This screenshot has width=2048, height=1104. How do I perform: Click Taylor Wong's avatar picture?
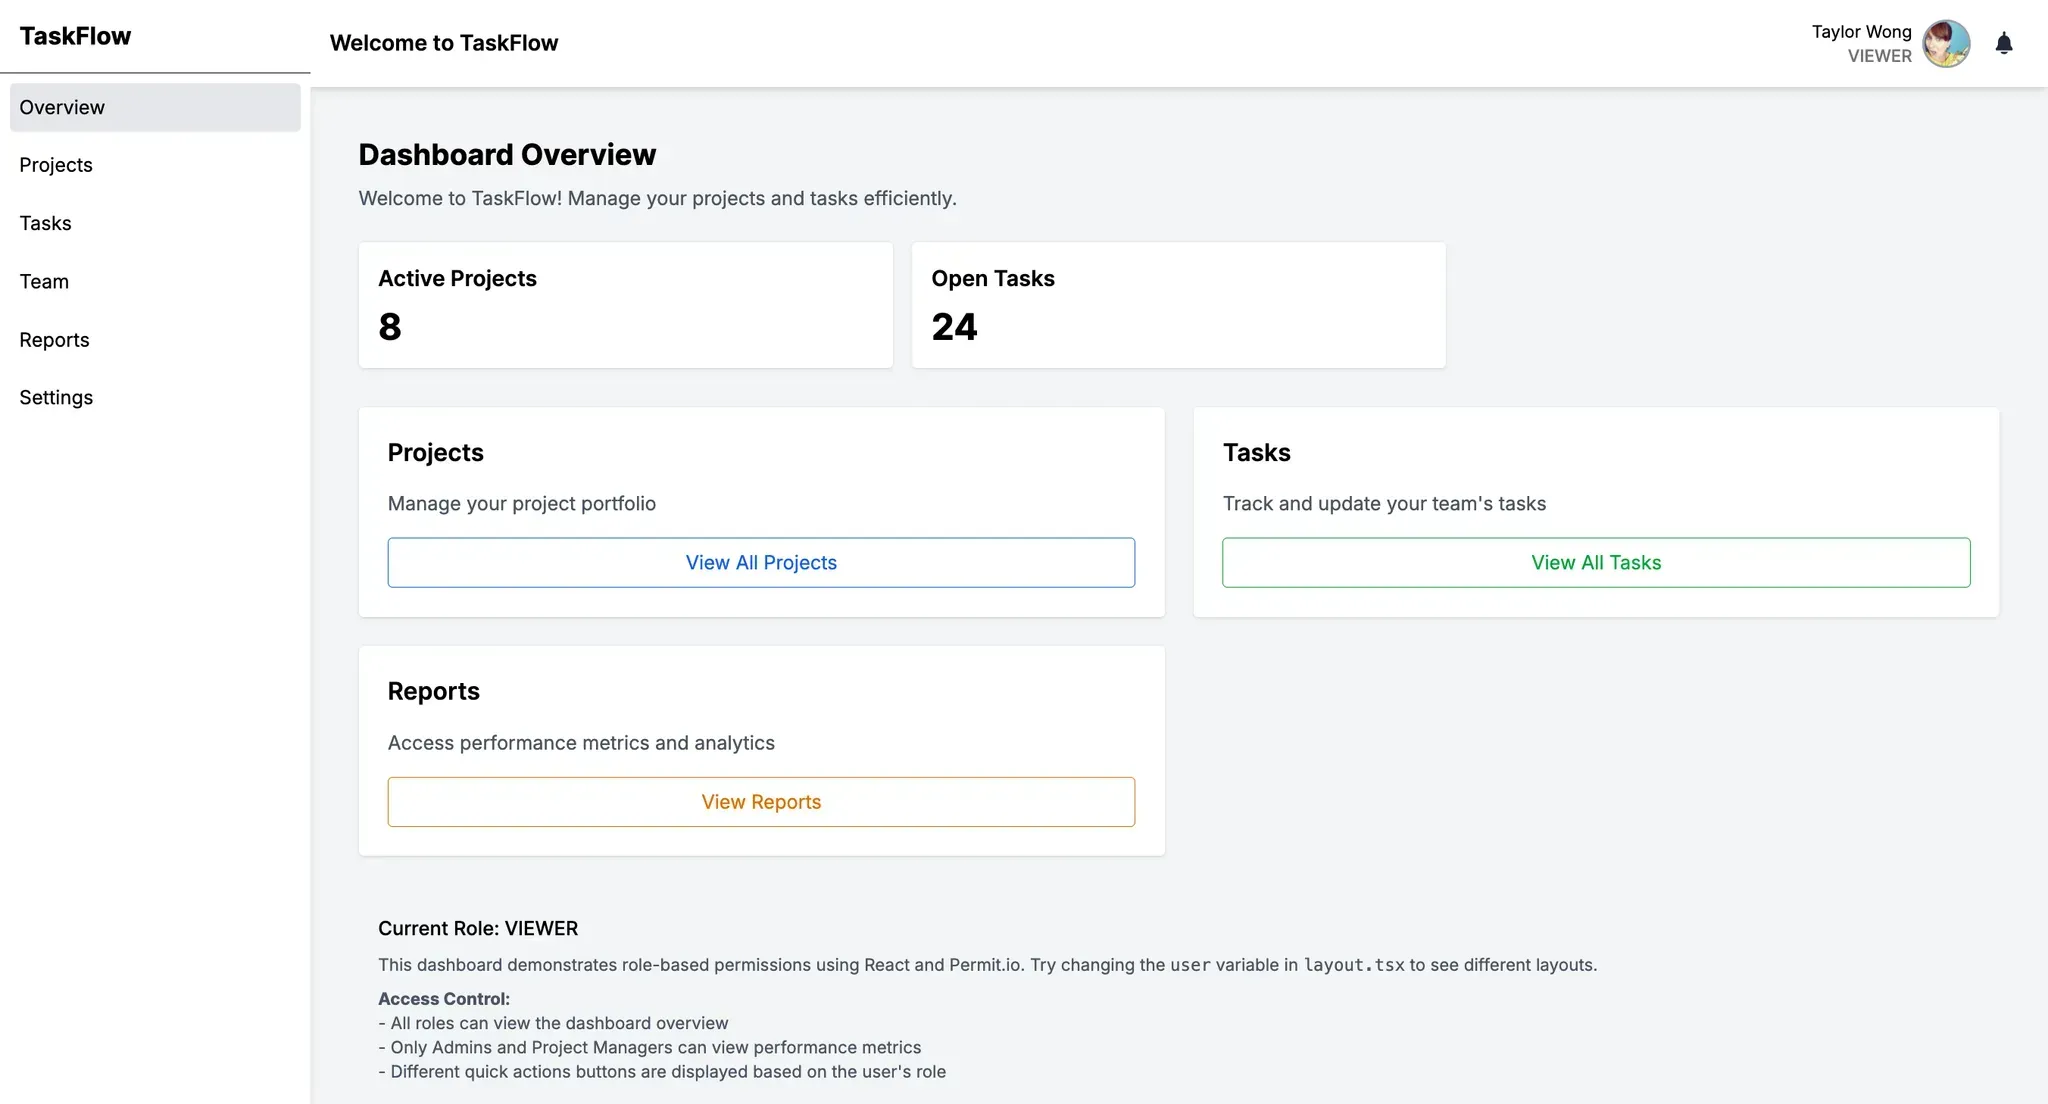coord(1946,43)
